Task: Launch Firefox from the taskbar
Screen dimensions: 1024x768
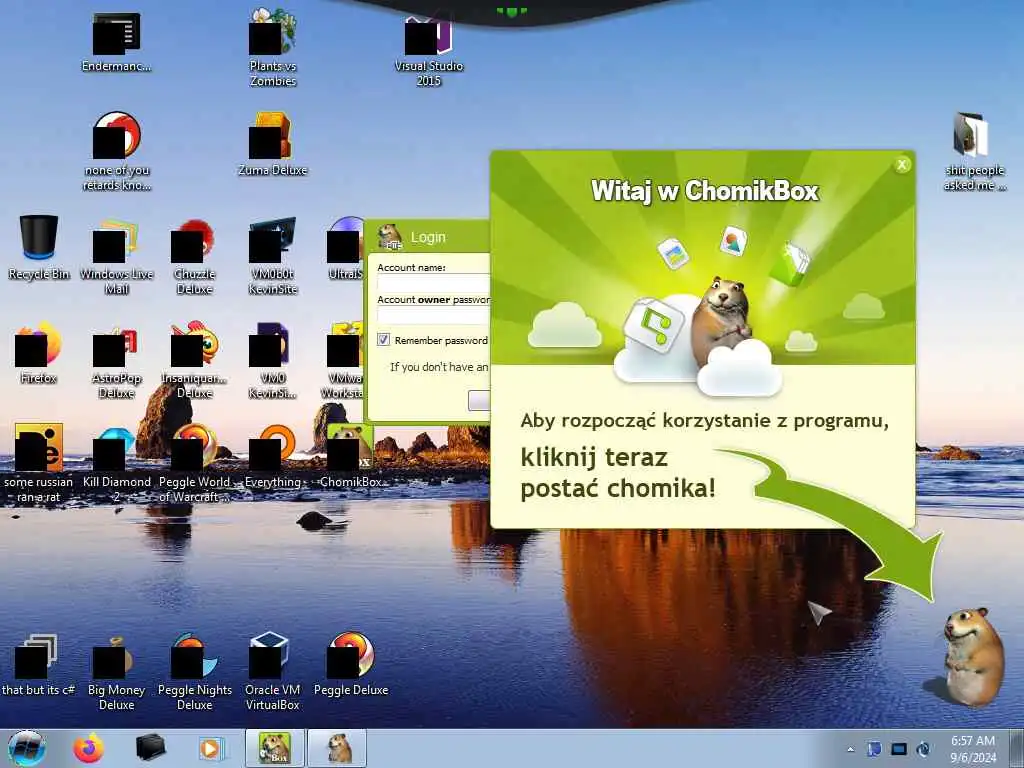Action: coord(88,748)
